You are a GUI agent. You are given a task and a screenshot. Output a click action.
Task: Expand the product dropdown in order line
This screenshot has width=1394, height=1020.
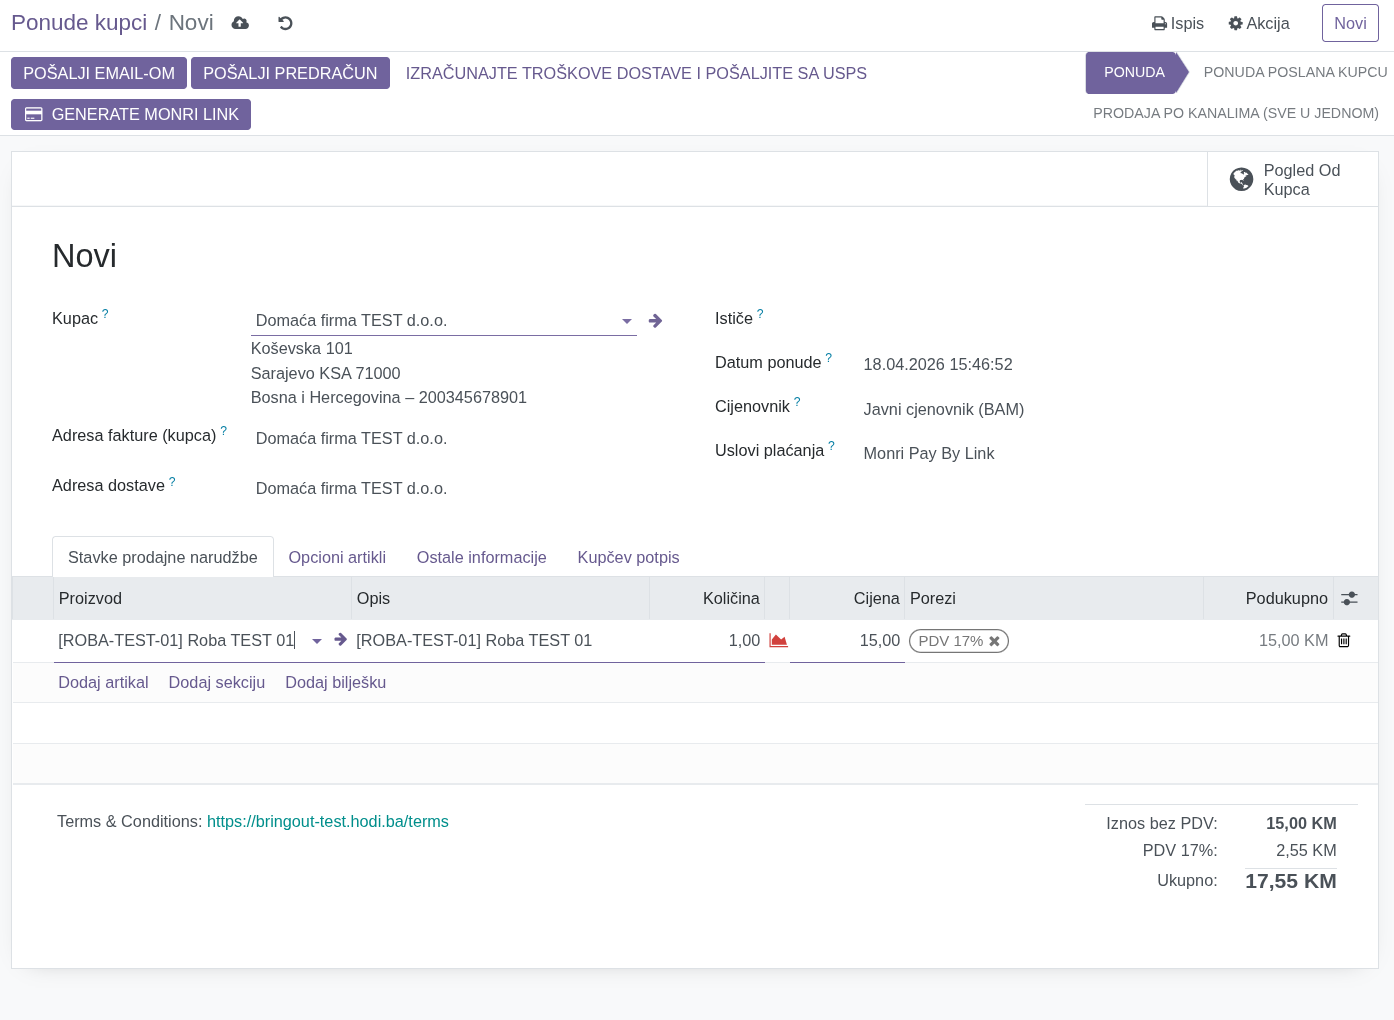coord(317,641)
